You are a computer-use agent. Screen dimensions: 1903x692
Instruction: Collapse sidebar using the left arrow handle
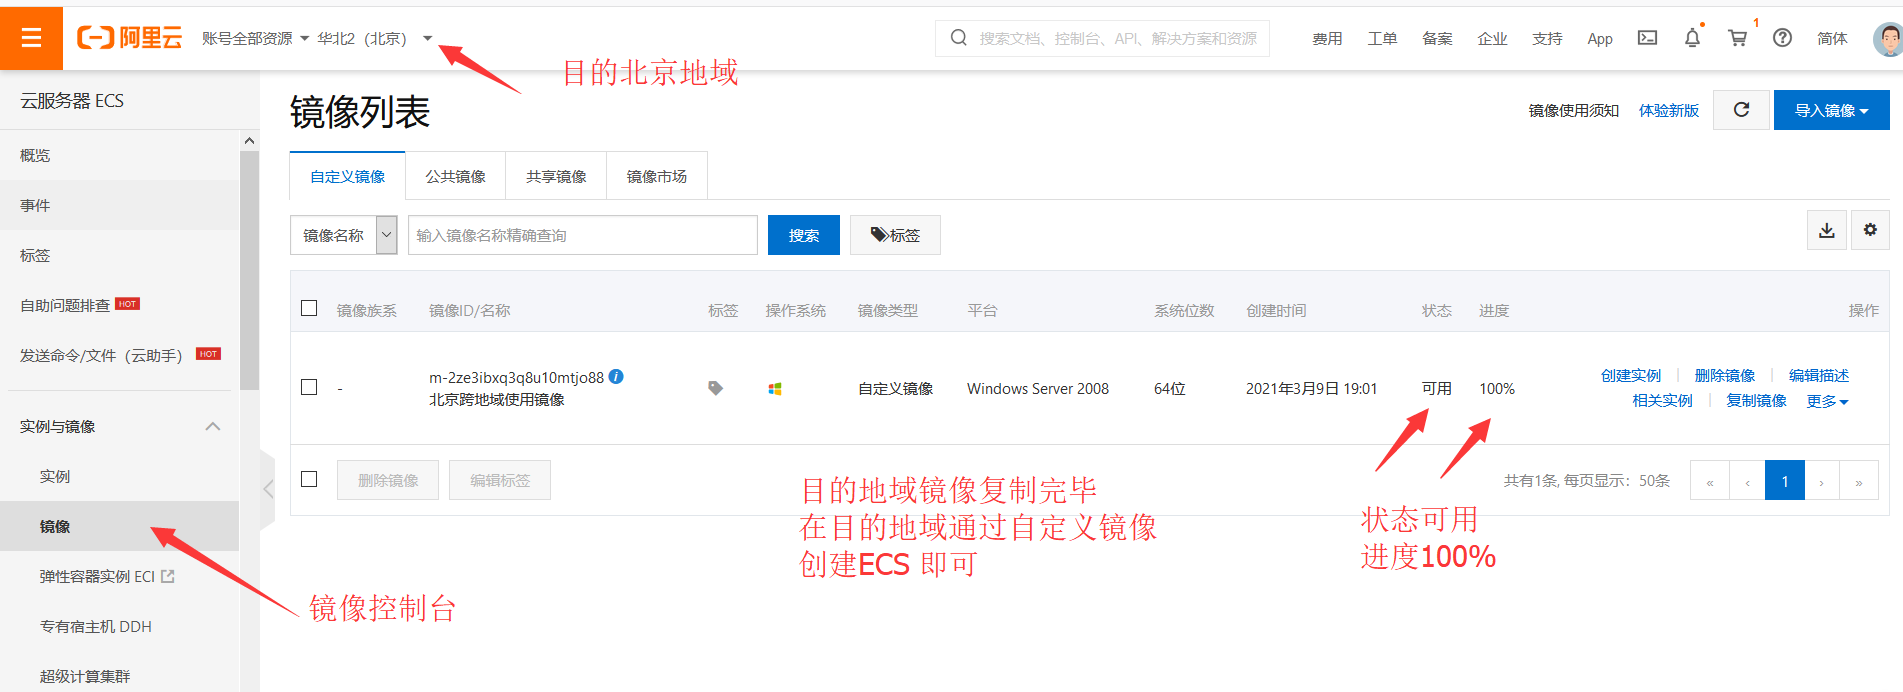point(267,489)
